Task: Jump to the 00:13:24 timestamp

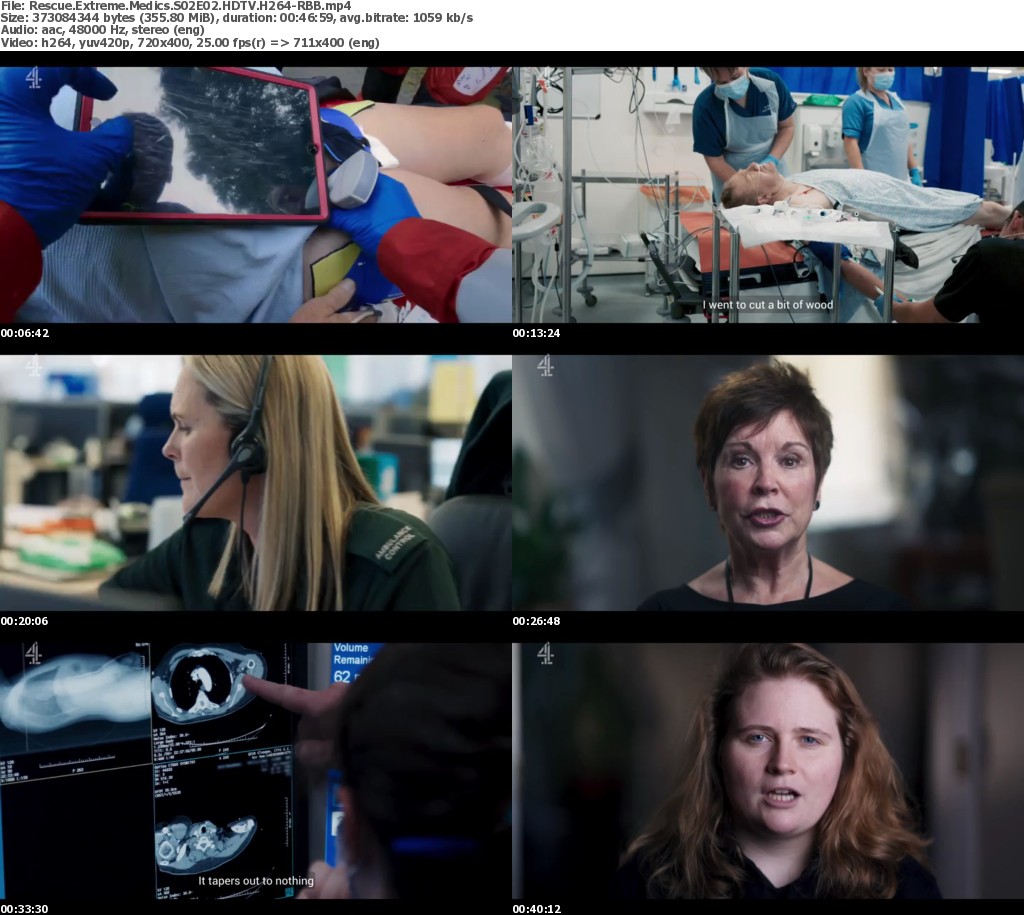Action: point(536,333)
